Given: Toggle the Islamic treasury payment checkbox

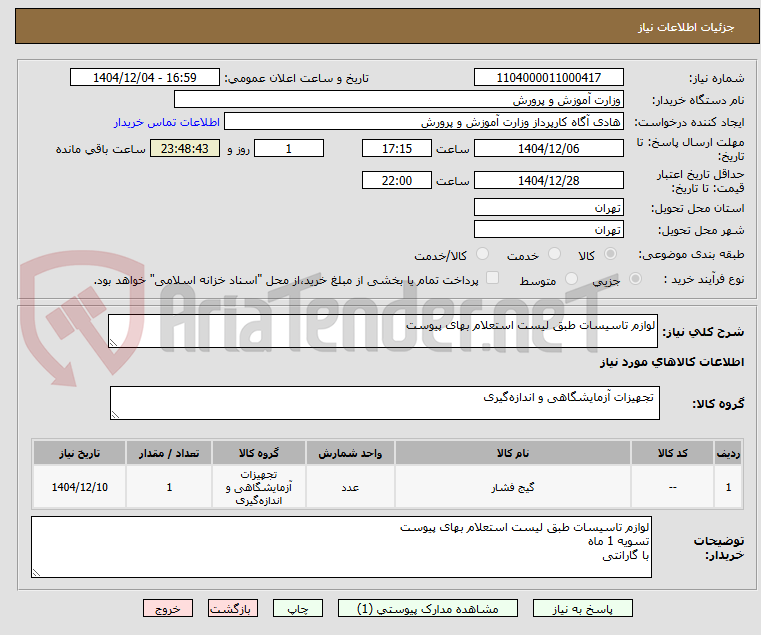Looking at the screenshot, I should pyautogui.click(x=492, y=278).
